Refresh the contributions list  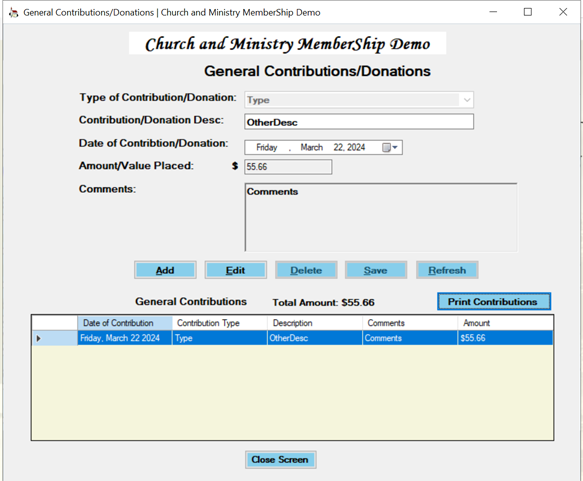point(447,270)
